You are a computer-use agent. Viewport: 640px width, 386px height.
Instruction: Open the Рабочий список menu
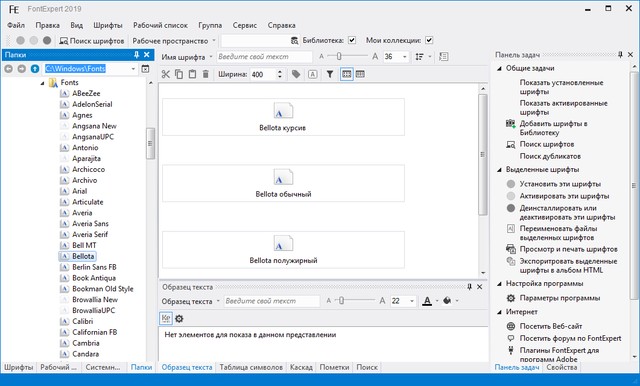(160, 25)
